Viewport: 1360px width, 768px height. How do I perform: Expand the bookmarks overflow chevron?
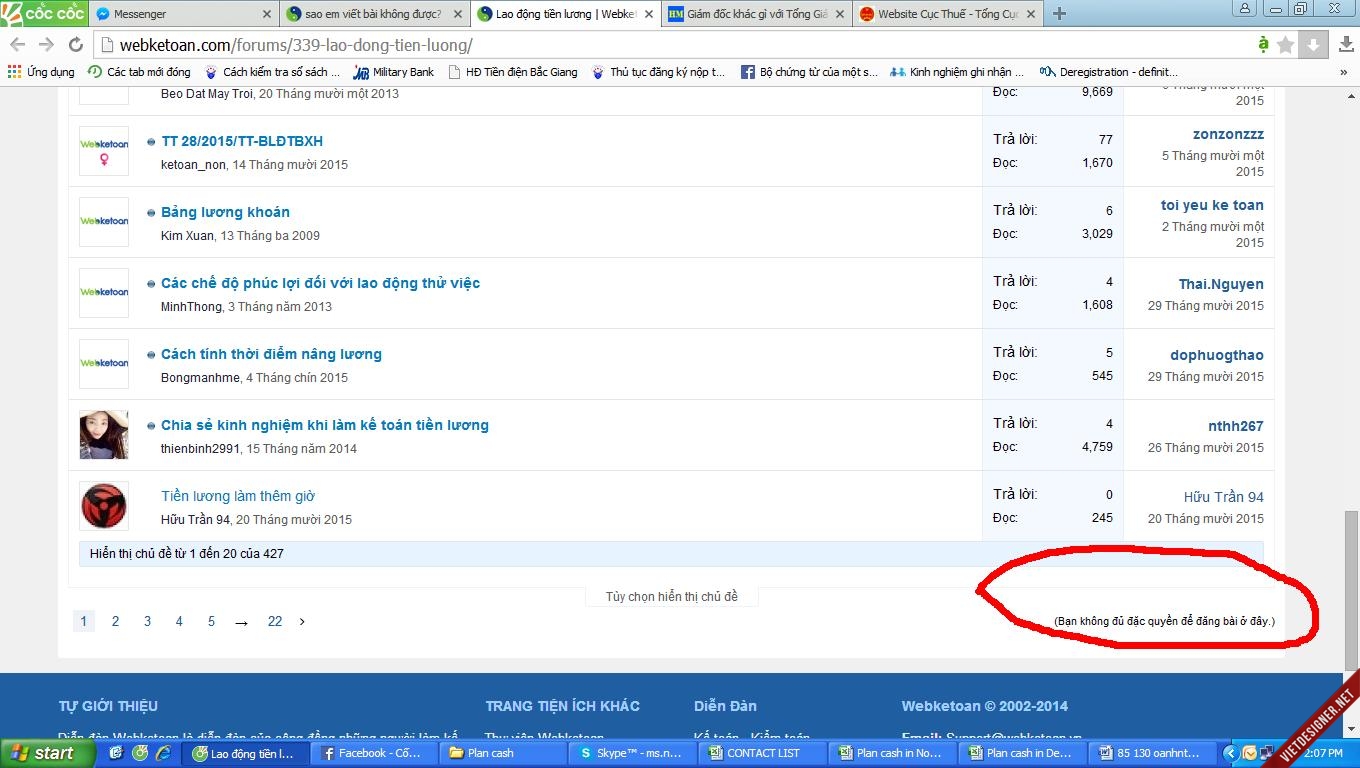[x=1343, y=72]
